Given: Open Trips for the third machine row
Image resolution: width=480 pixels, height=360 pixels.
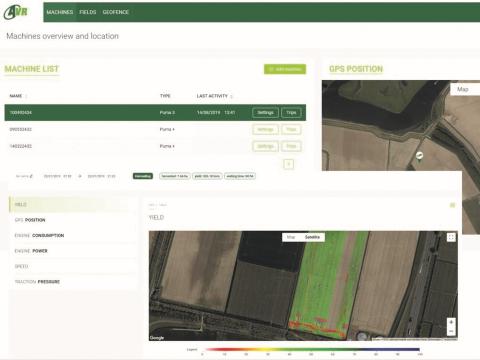Looking at the screenshot, I should point(291,146).
